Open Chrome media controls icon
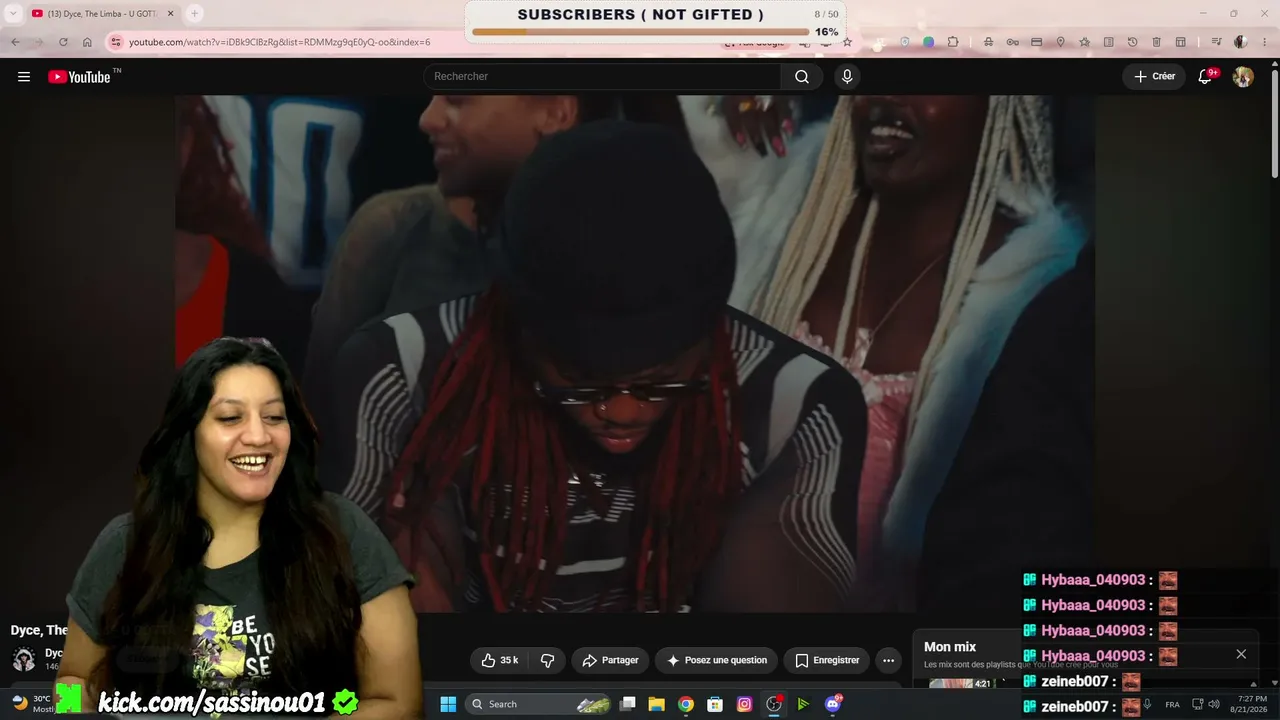1280x720 pixels. [x=1216, y=42]
